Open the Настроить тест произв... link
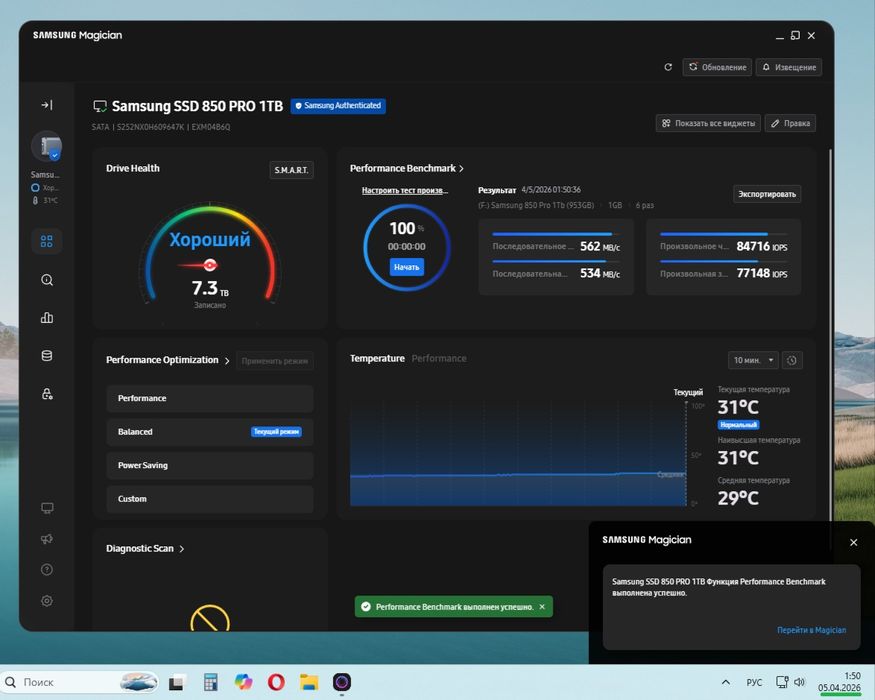 (x=405, y=190)
